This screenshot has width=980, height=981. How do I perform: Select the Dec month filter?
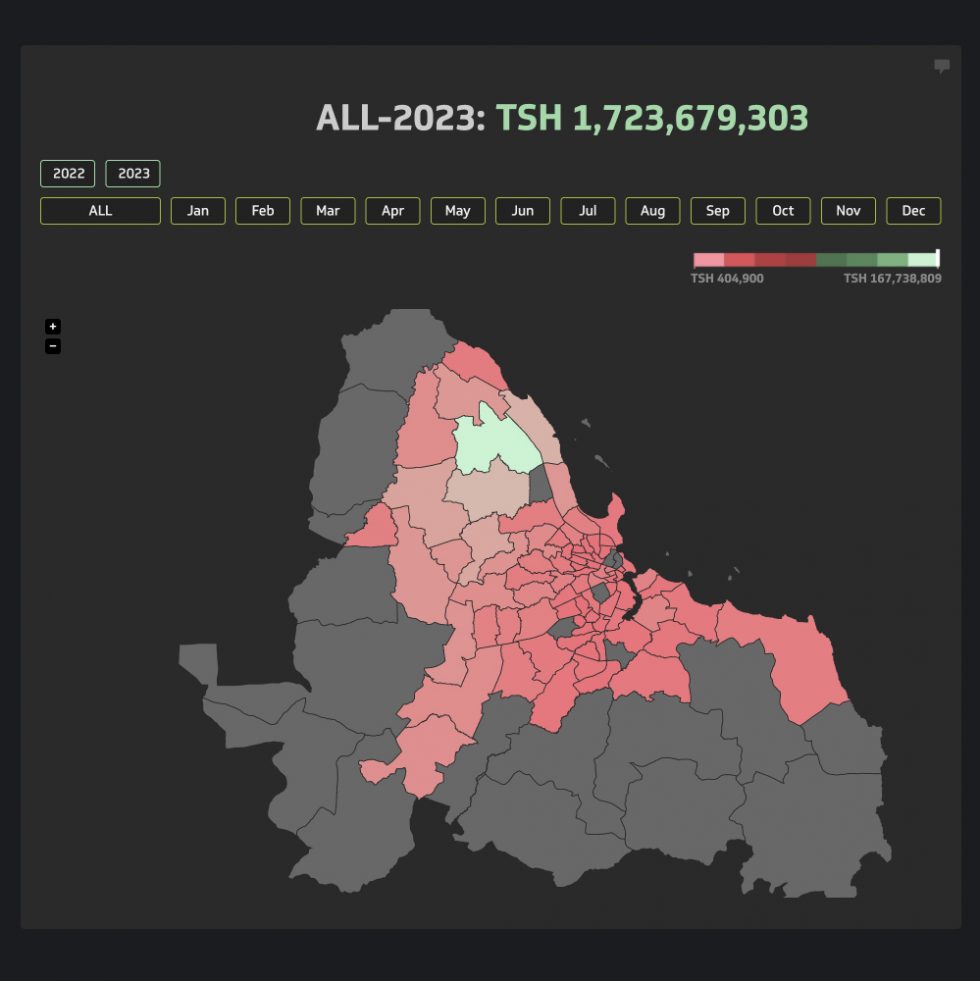[913, 211]
